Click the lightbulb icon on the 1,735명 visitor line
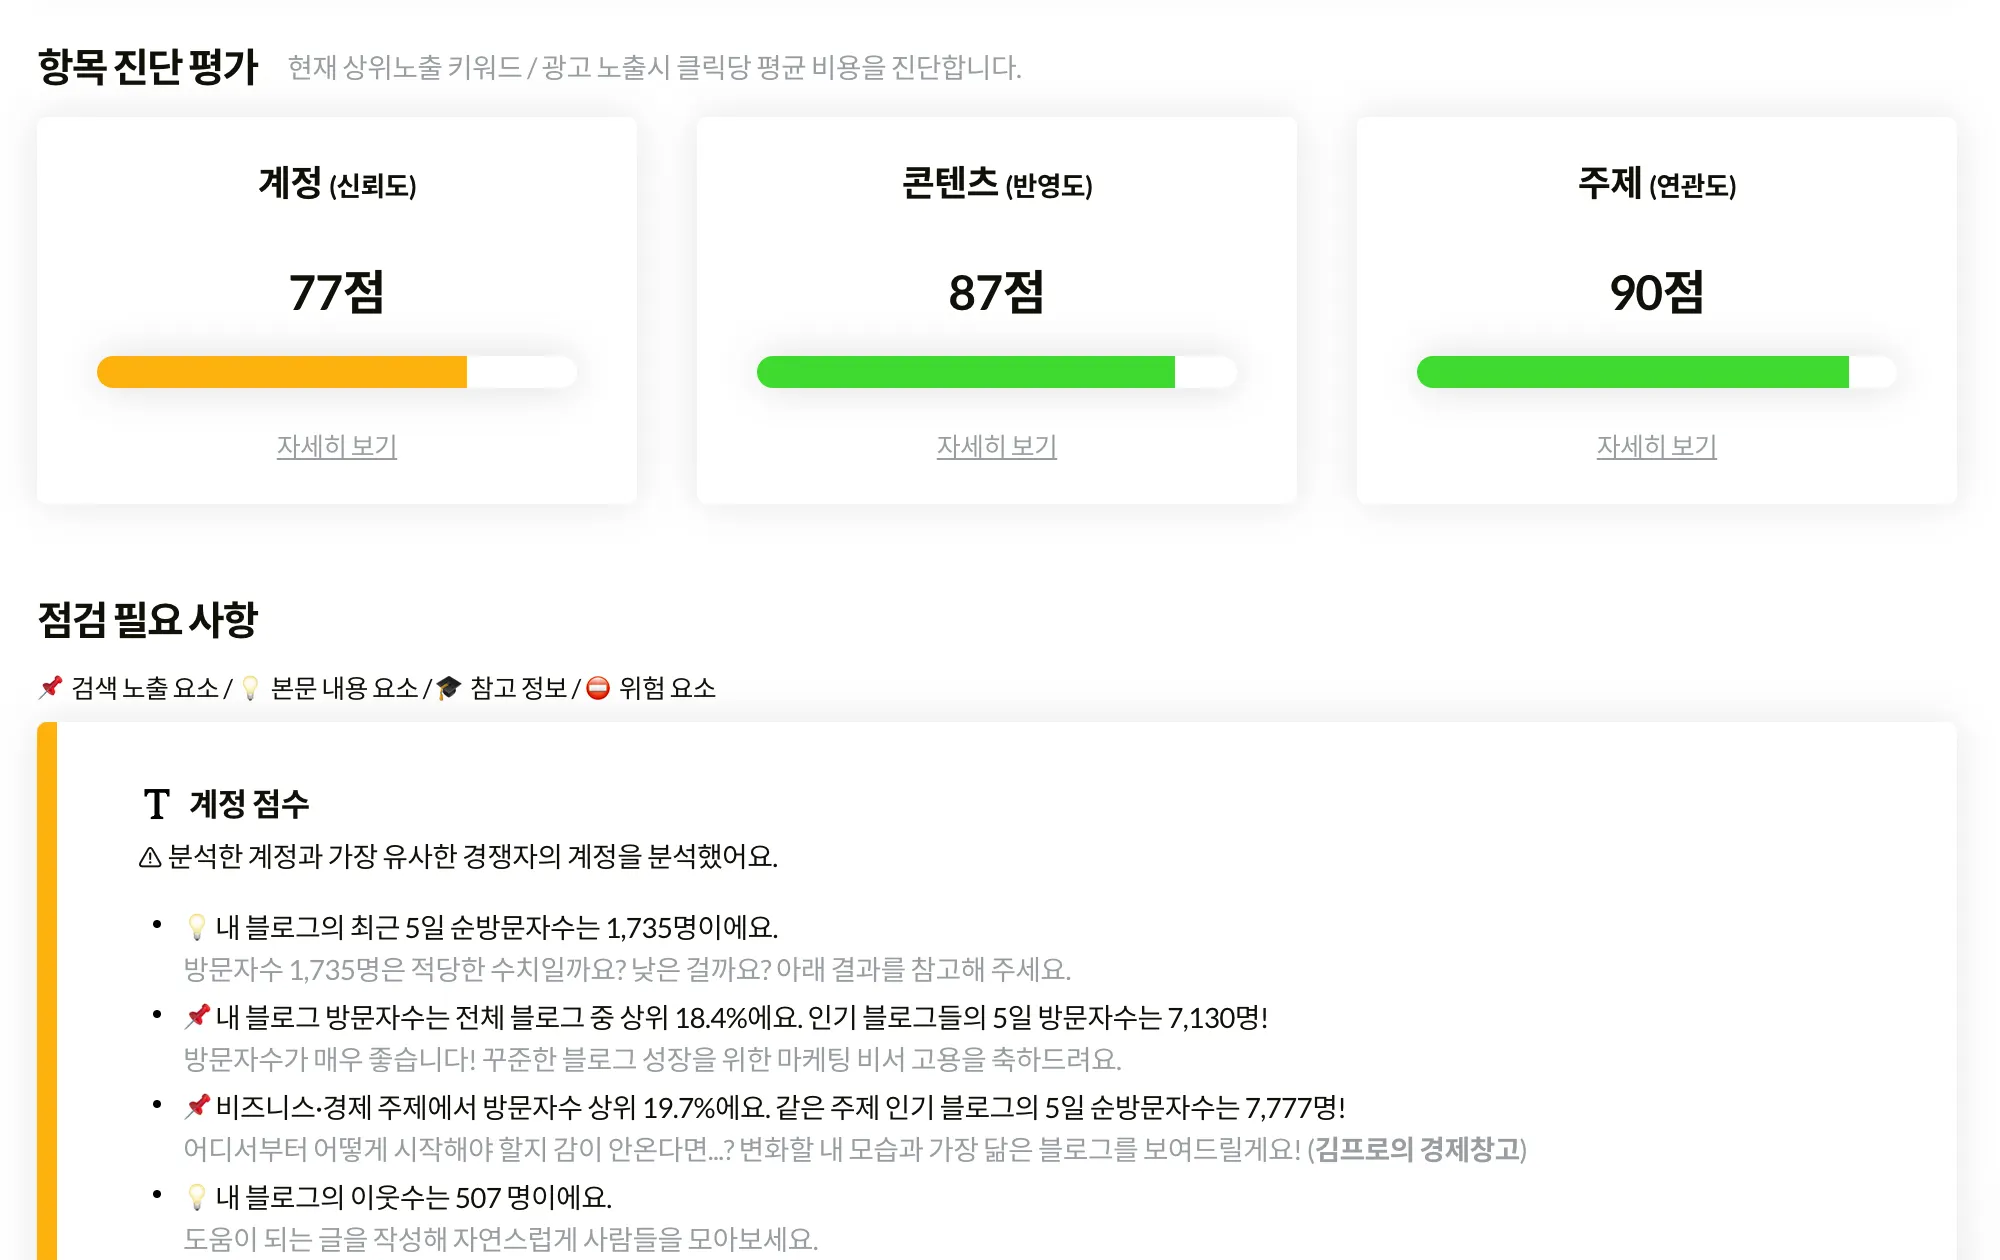This screenshot has height=1260, width=2000. tap(197, 928)
